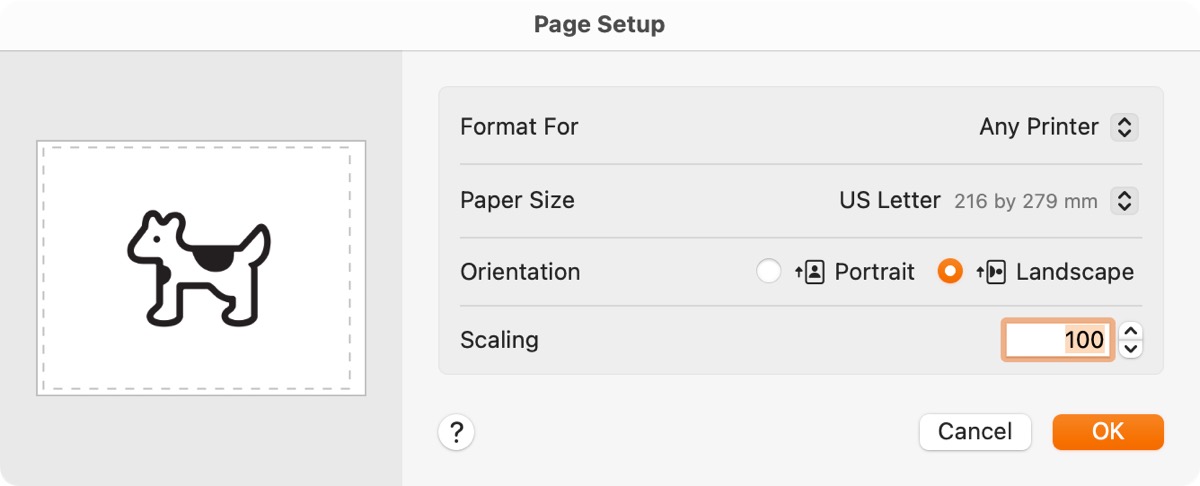Open the Paper Size dropdown arrows

1125,201
